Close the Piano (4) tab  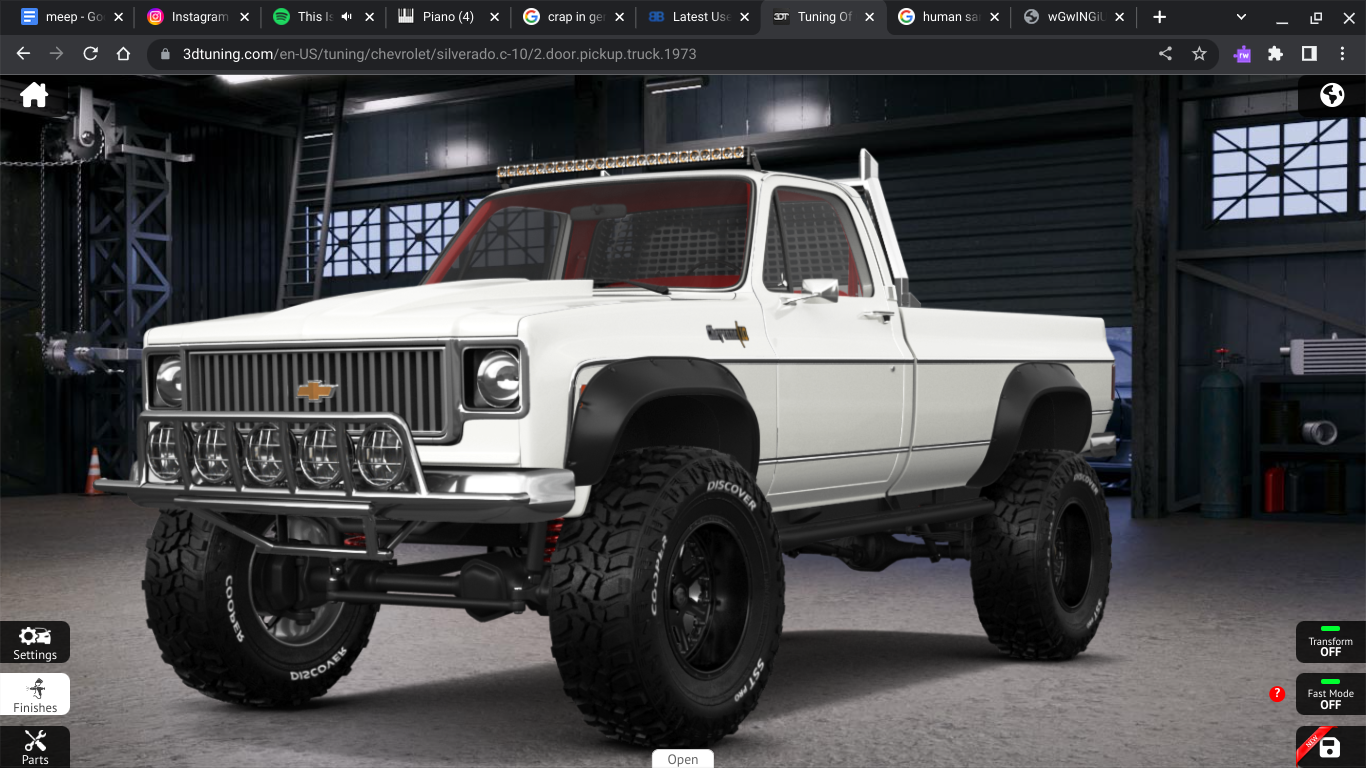[494, 17]
